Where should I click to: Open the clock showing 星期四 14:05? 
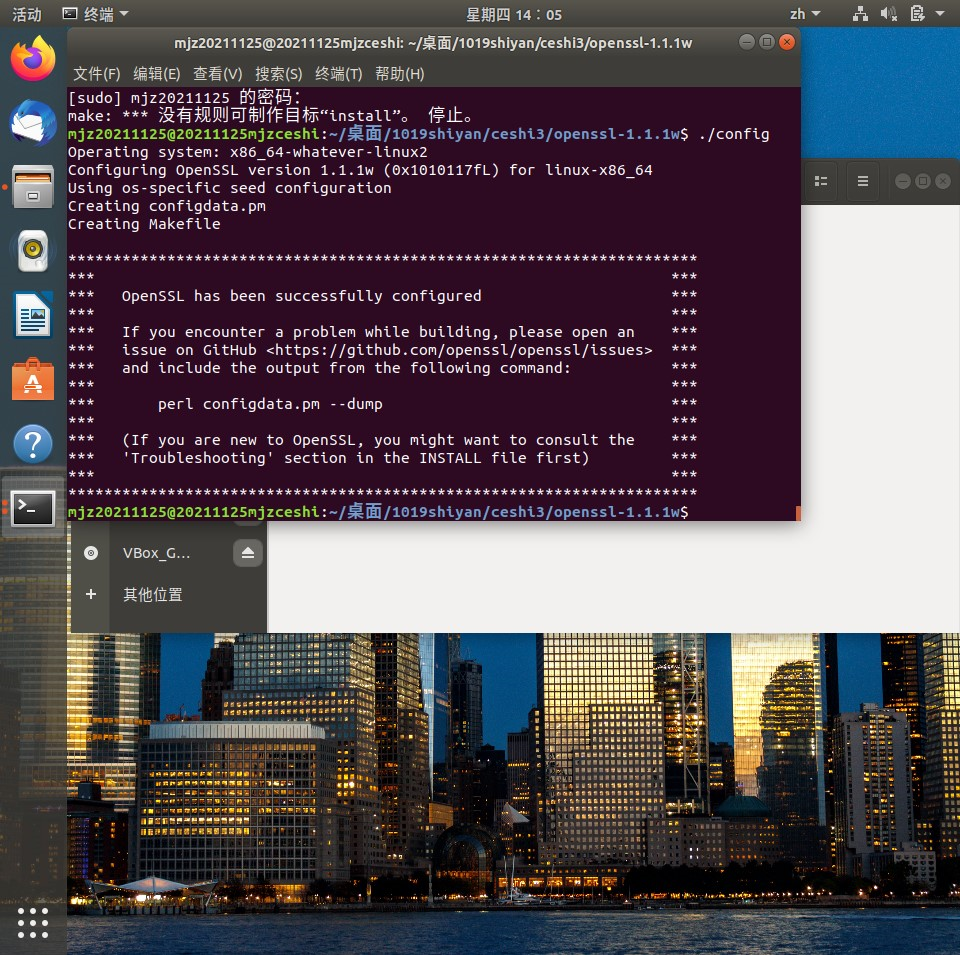[514, 14]
